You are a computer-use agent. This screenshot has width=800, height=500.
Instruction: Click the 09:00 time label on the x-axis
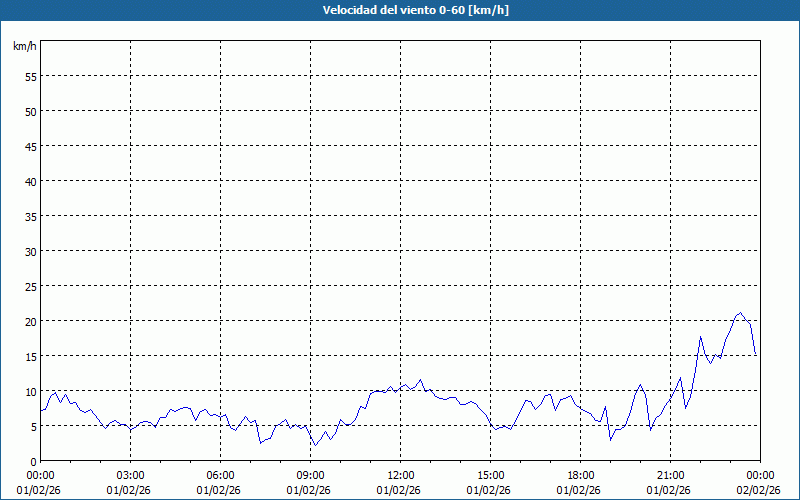(311, 476)
